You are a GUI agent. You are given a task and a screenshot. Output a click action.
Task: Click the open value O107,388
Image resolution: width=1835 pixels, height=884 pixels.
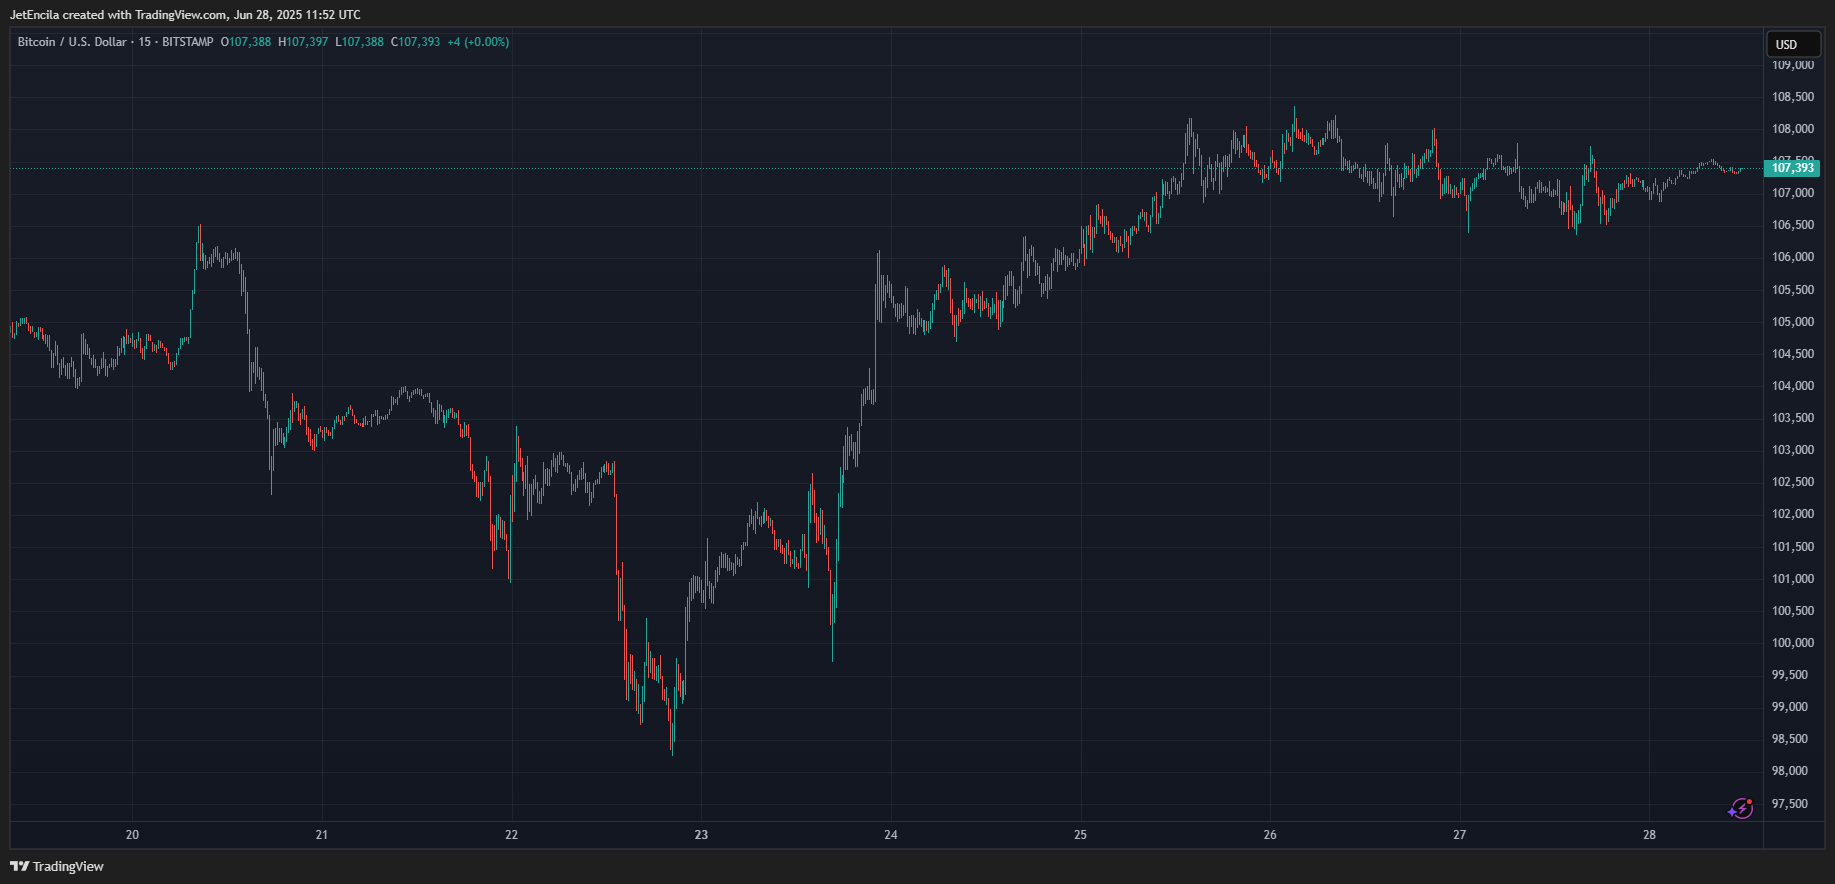(246, 42)
